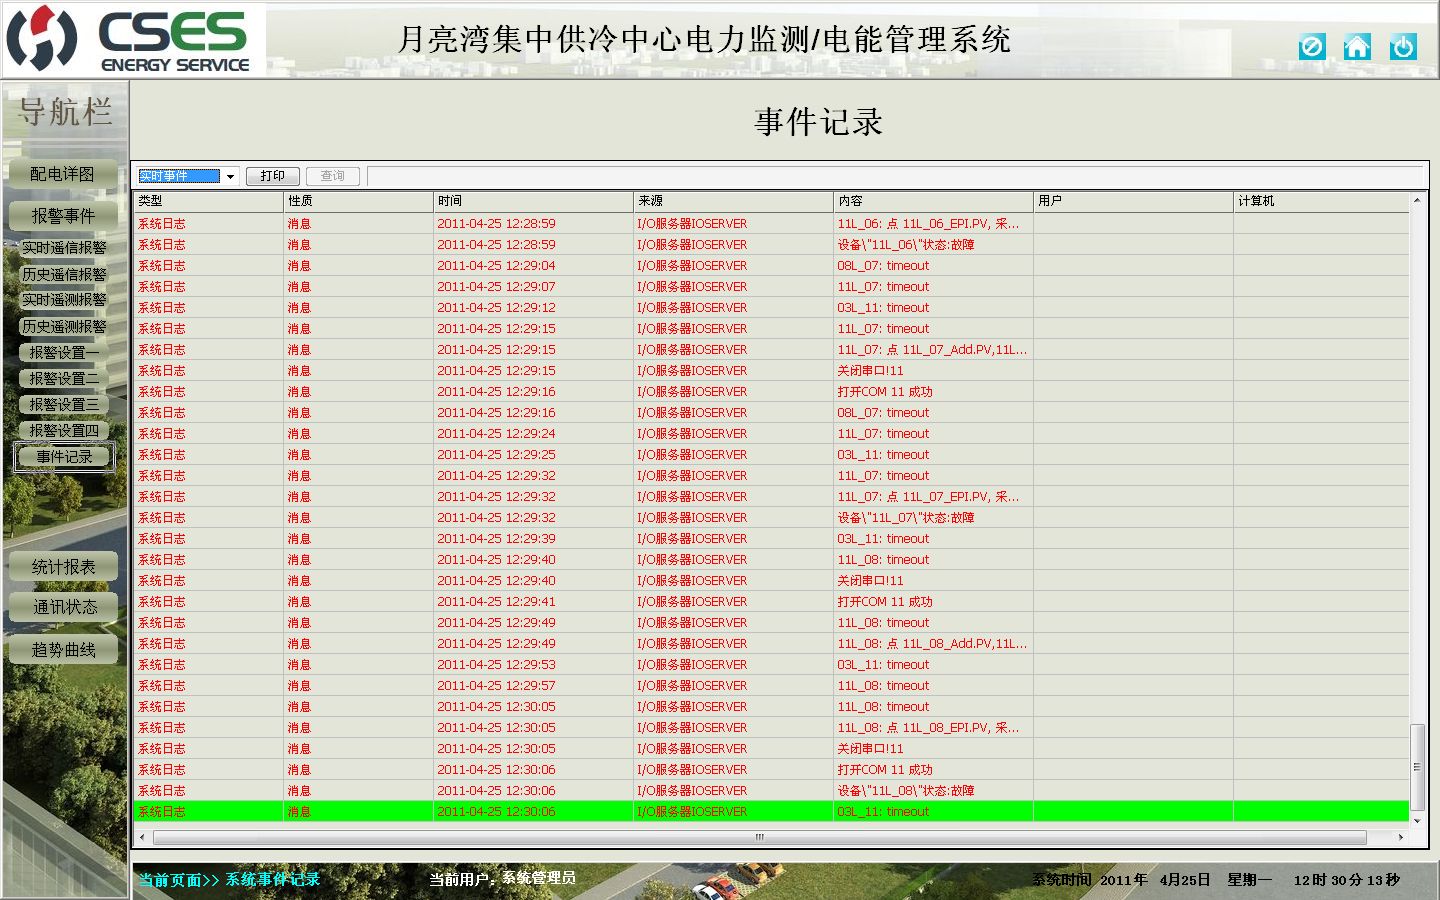Image resolution: width=1440 pixels, height=900 pixels.
Task: Open 实时通信报警 submenu item
Action: point(64,248)
